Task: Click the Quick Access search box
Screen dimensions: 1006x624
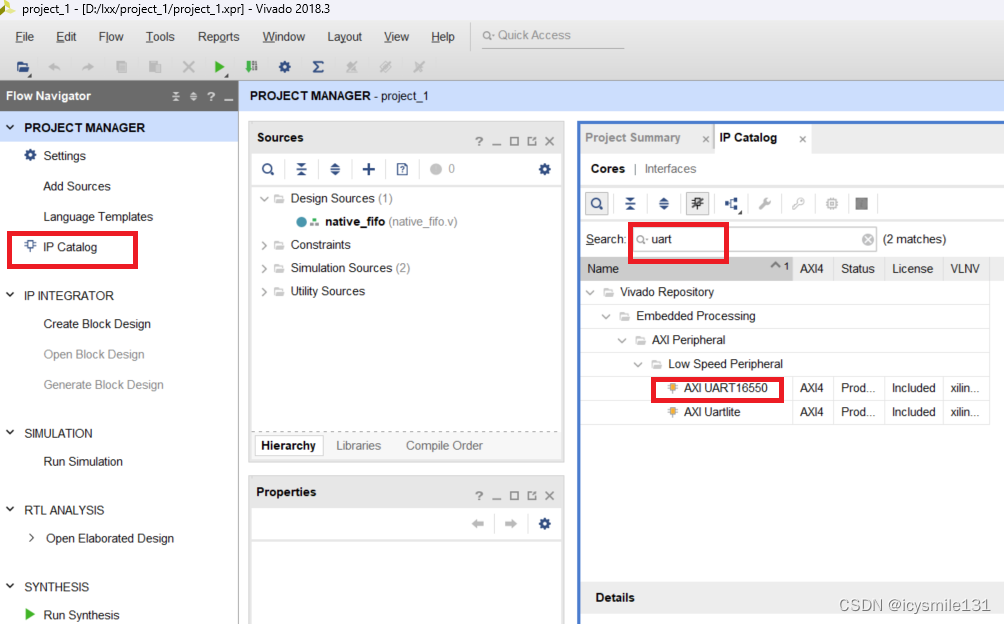Action: point(552,36)
